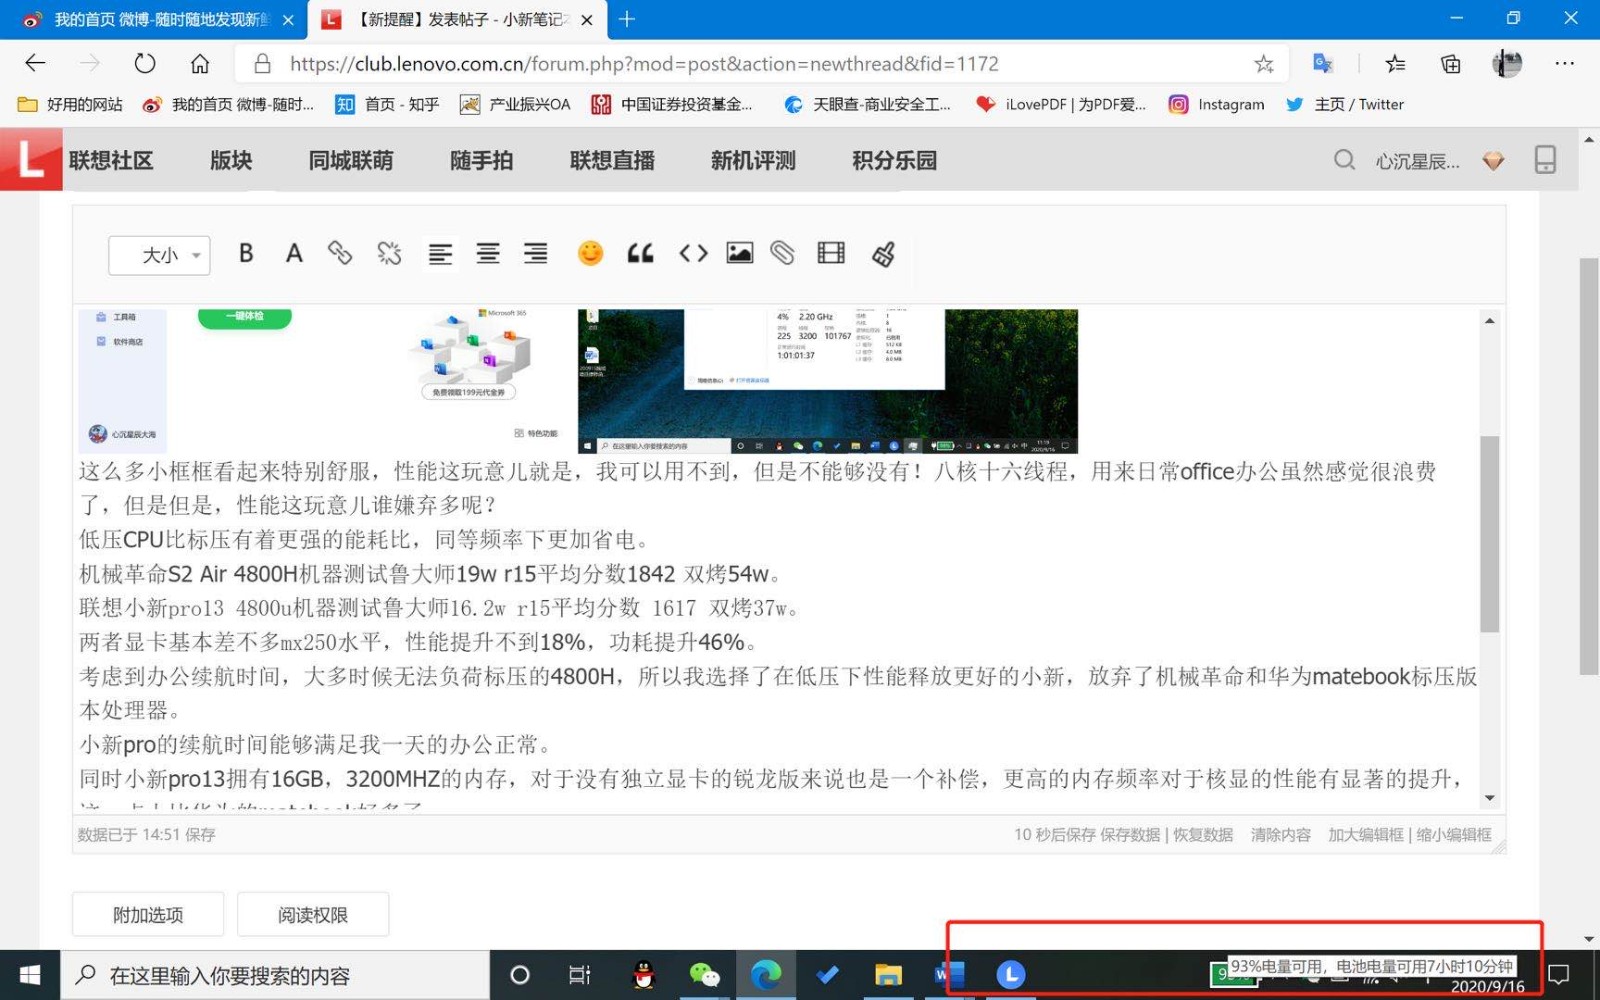Clear formatting with the brush icon
The height and width of the screenshot is (1000, 1600).
click(883, 254)
